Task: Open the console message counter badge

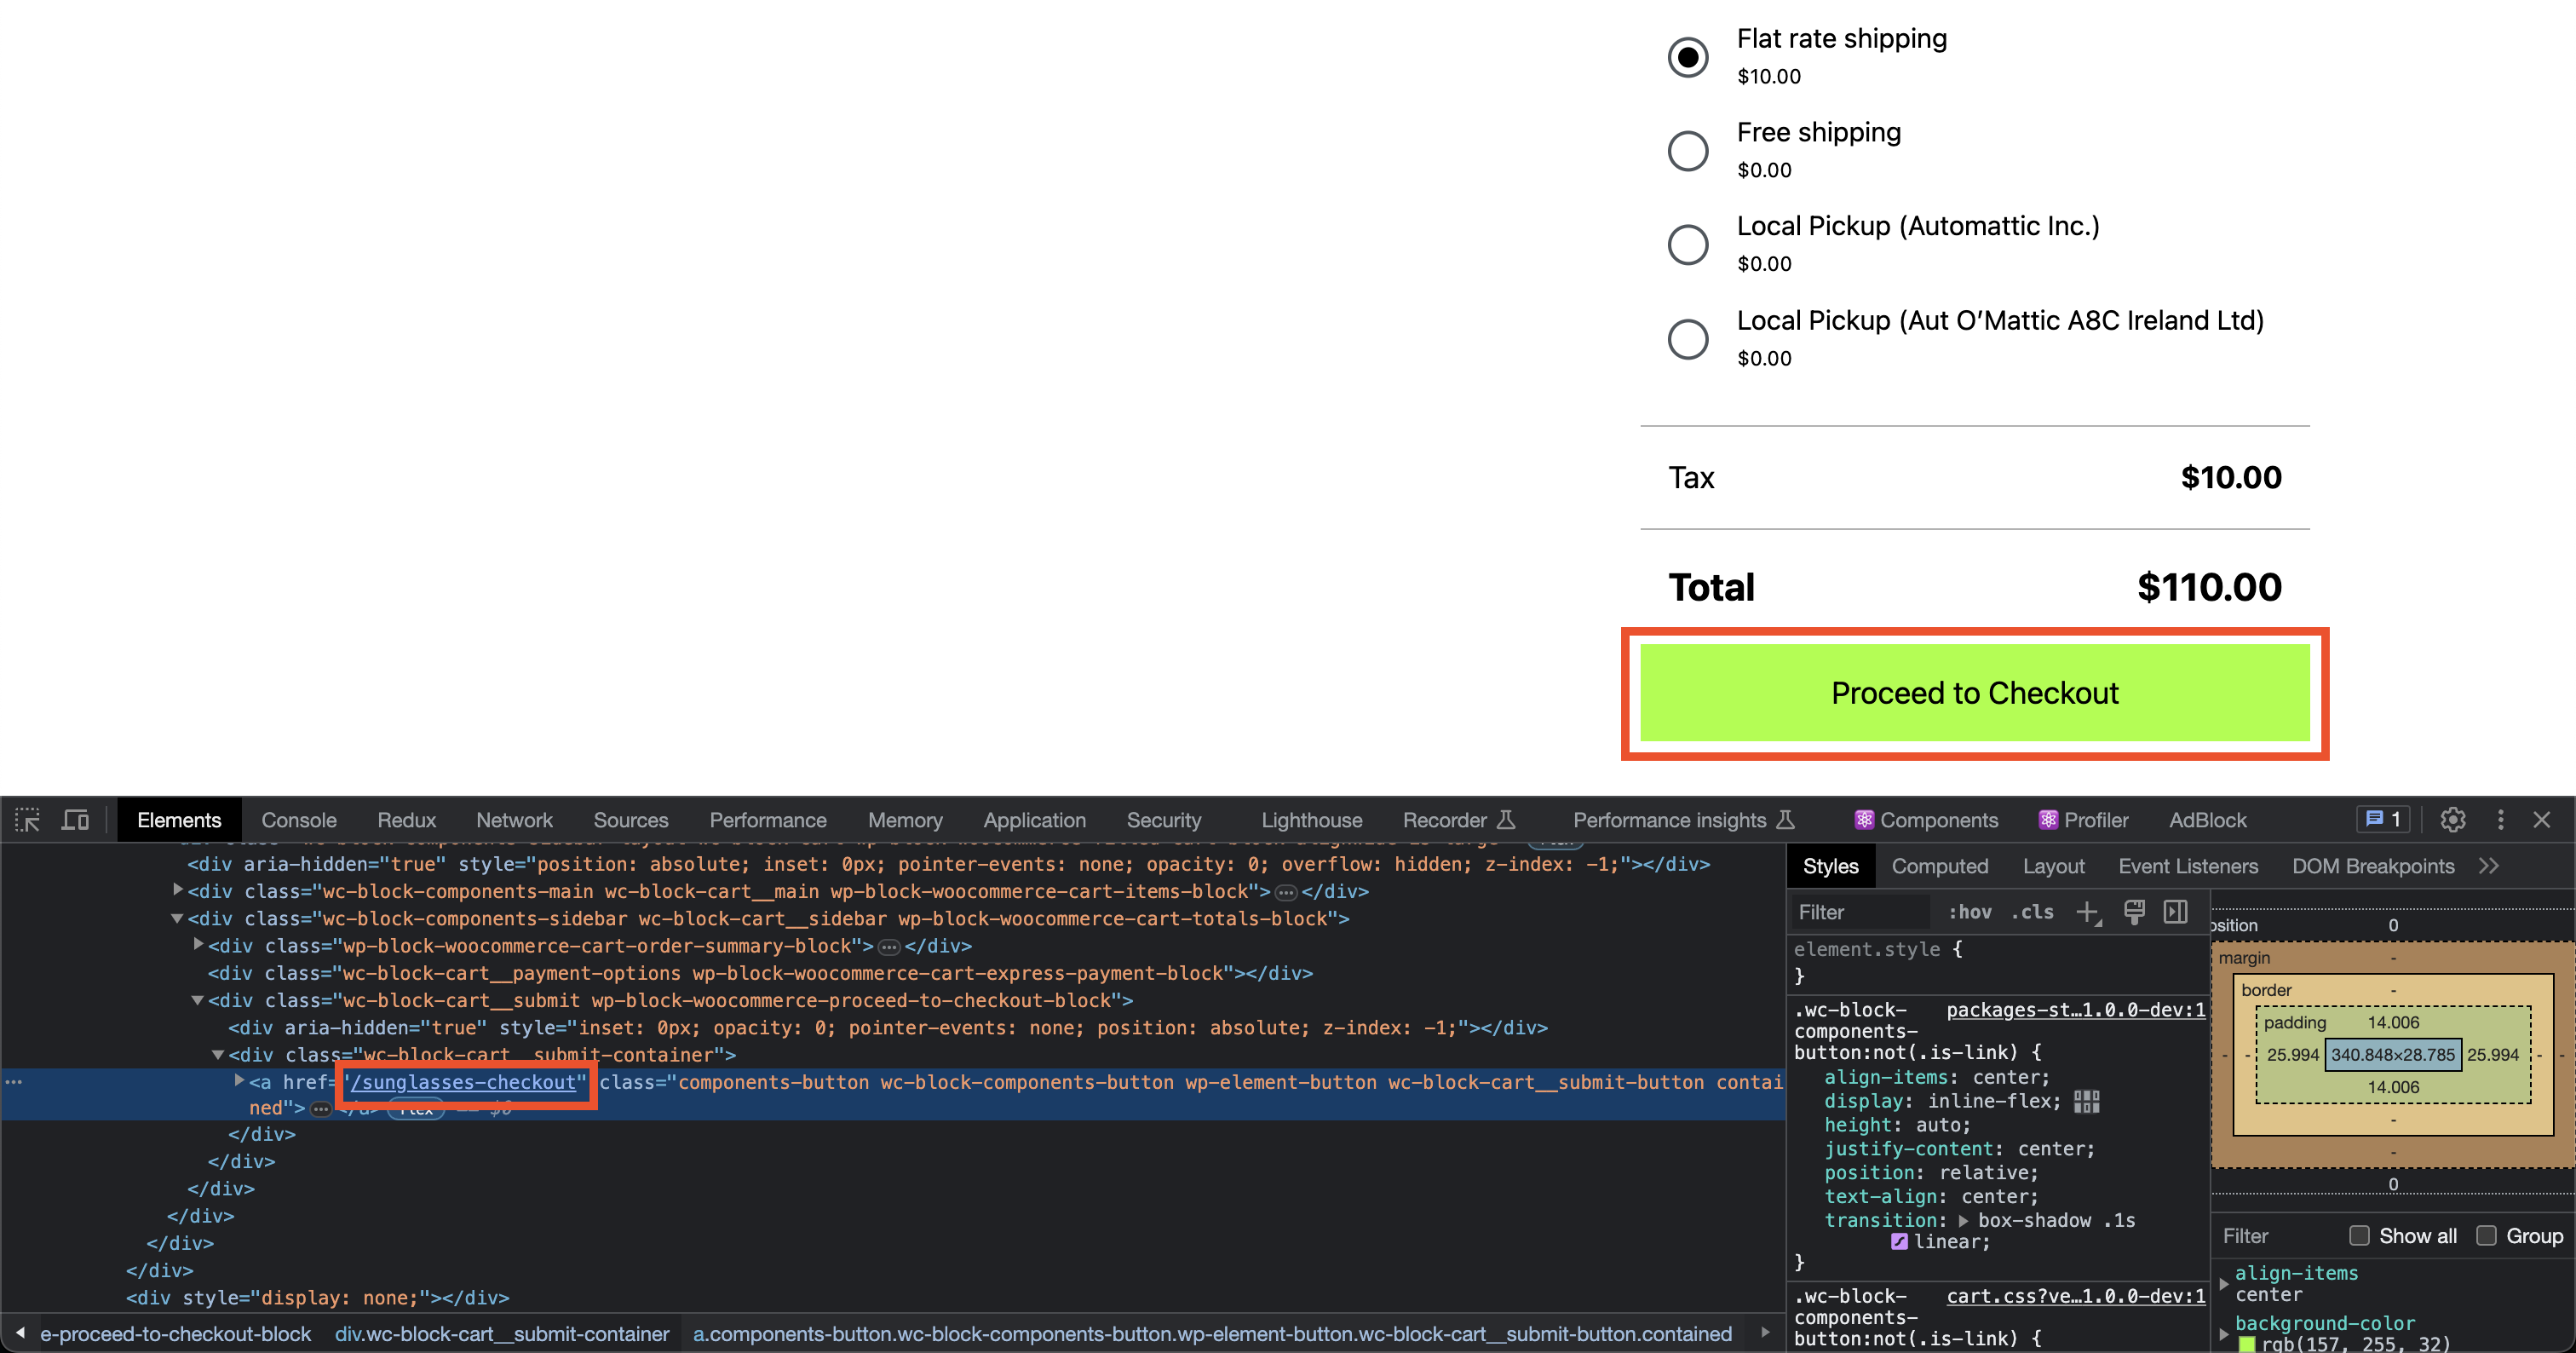Action: coord(2383,819)
